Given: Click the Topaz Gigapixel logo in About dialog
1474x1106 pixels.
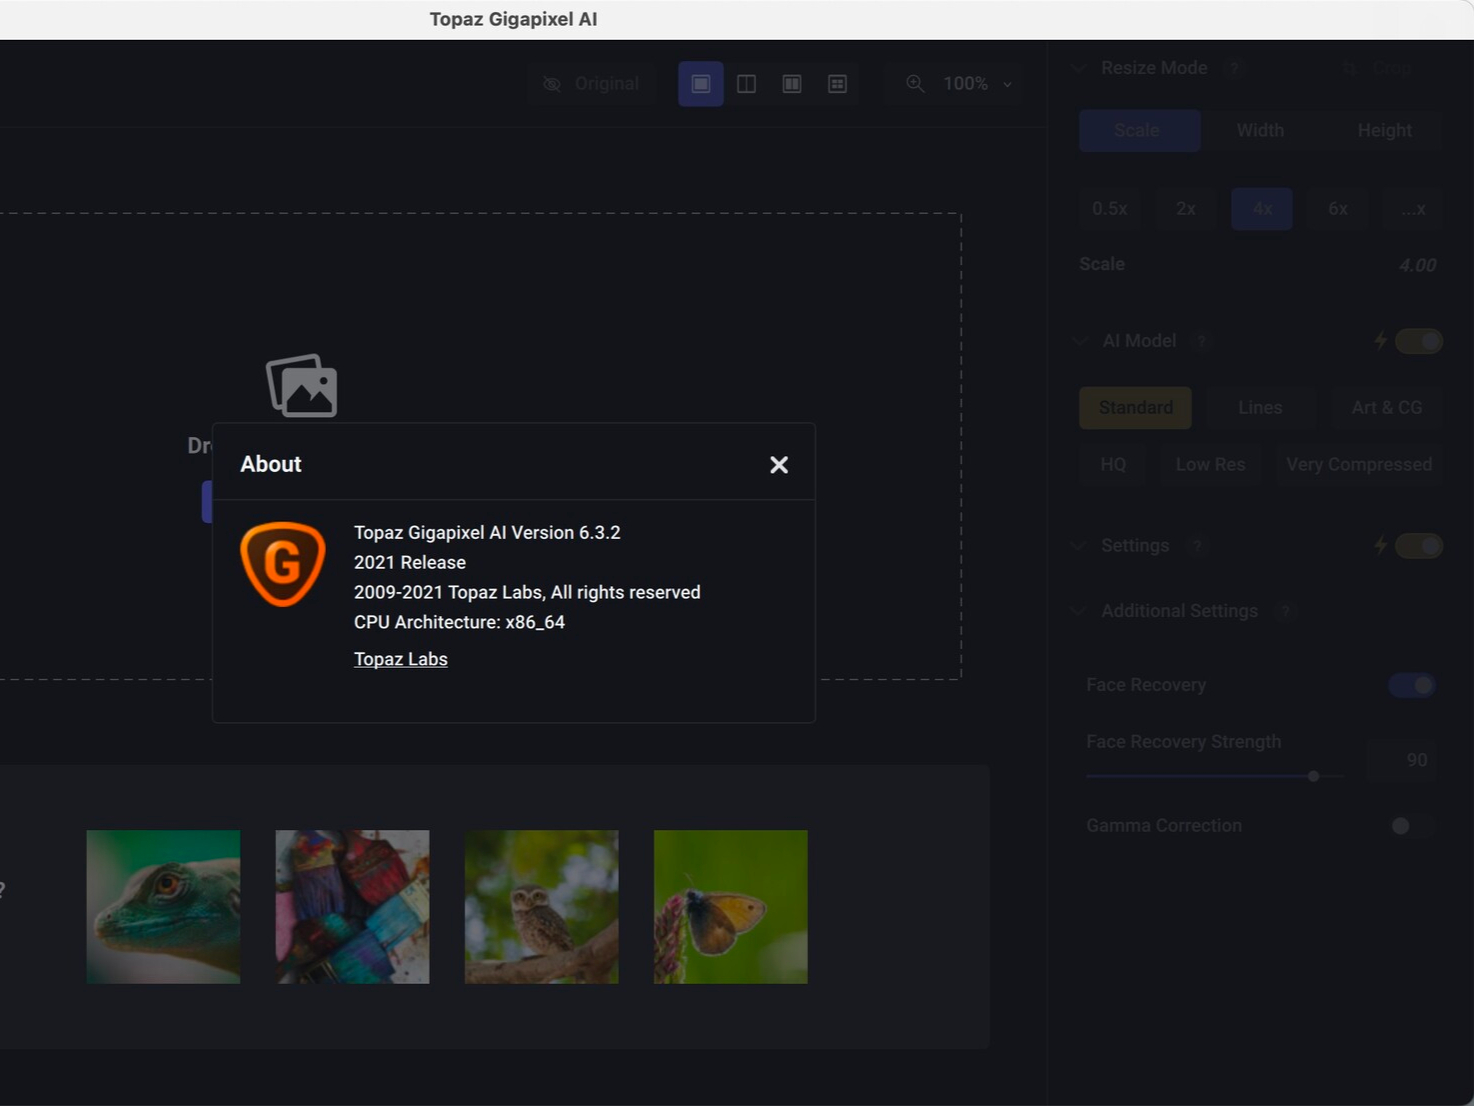Looking at the screenshot, I should 283,563.
